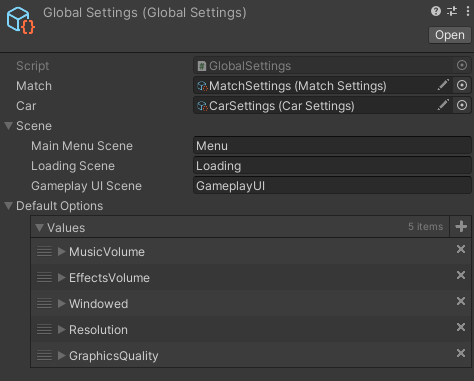Select the Gameplay UI Scene label
Image resolution: width=474 pixels, height=381 pixels.
tap(86, 186)
